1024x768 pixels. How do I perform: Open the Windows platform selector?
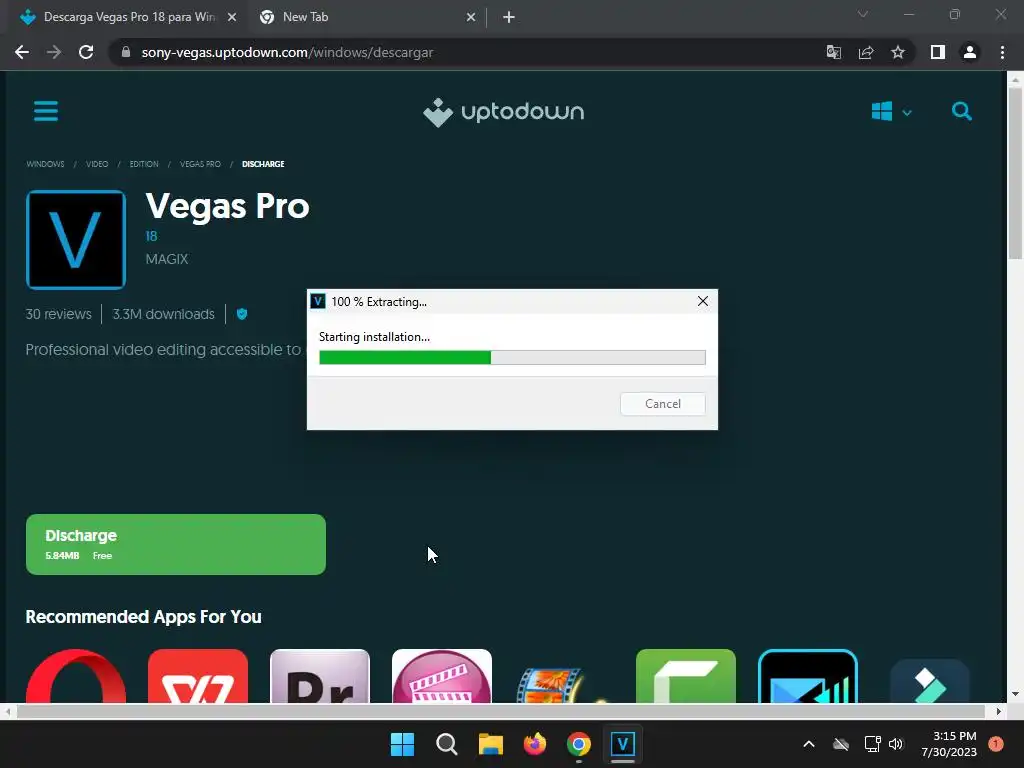(891, 112)
